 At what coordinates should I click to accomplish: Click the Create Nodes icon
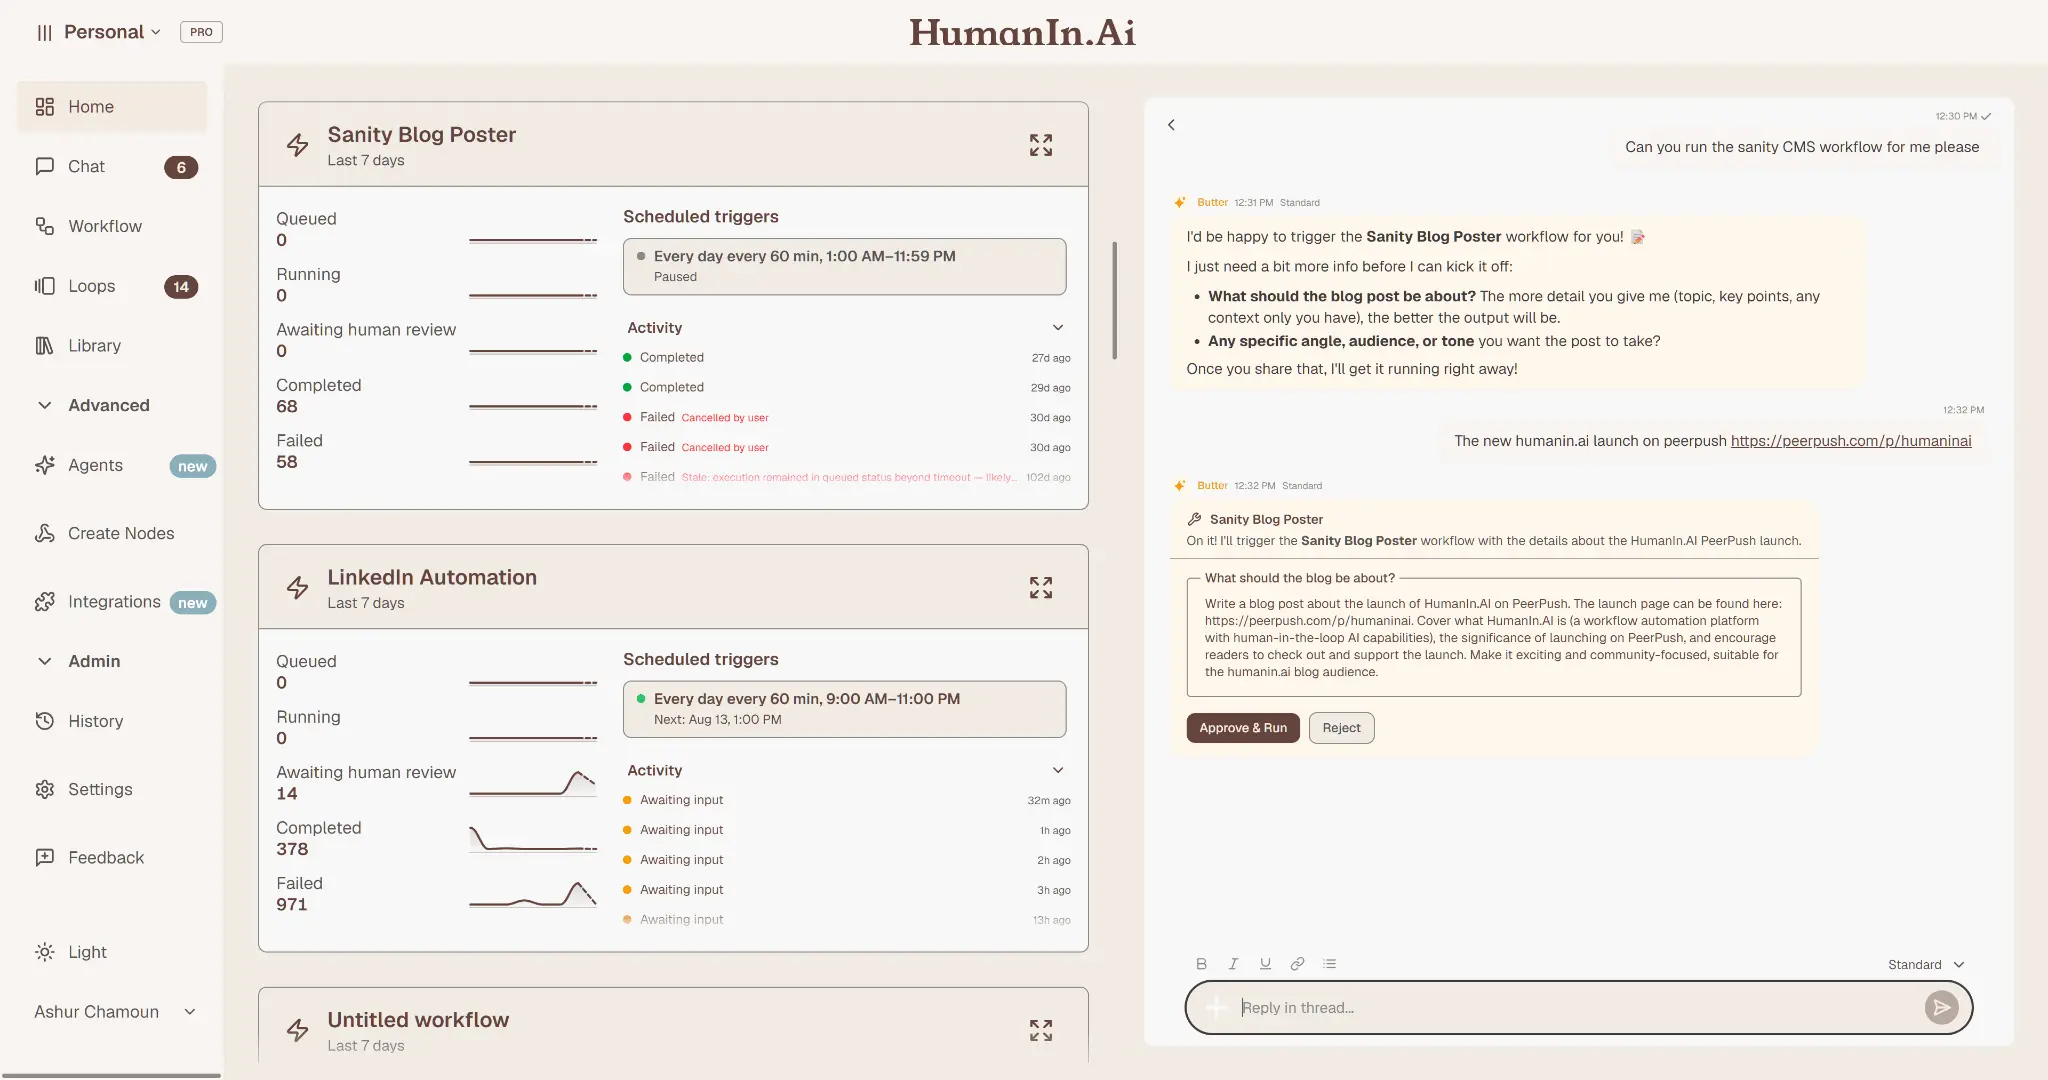pos(44,534)
